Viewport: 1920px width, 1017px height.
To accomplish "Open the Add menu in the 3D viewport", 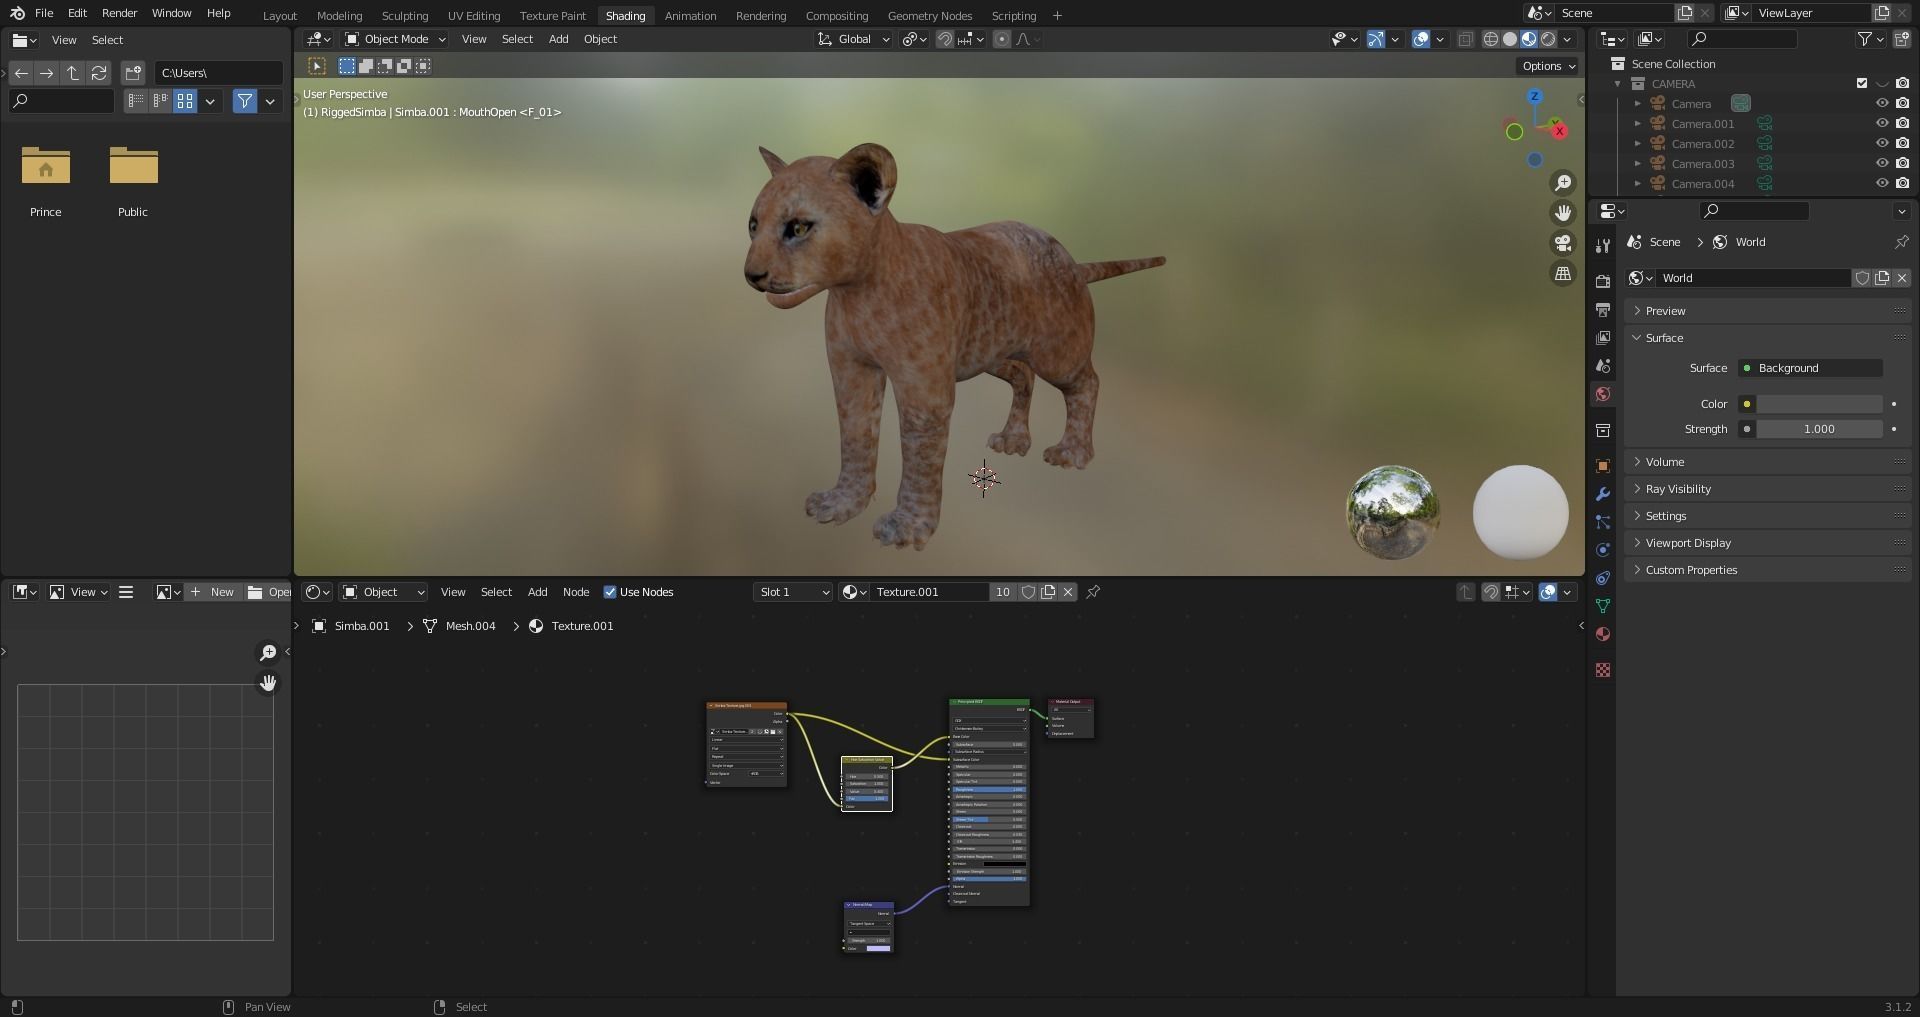I will click(558, 39).
